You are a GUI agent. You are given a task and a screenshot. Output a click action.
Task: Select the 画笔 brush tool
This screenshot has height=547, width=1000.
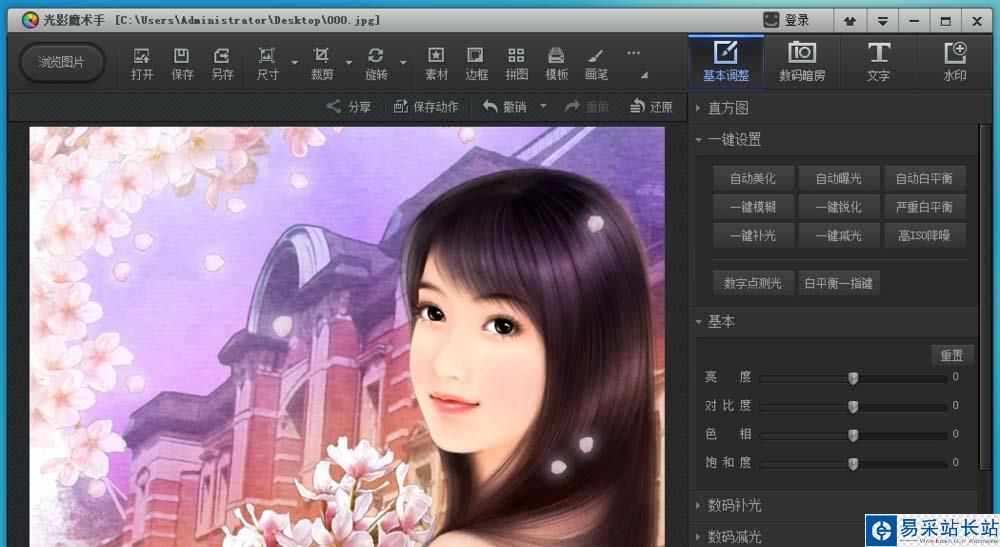[x=596, y=64]
